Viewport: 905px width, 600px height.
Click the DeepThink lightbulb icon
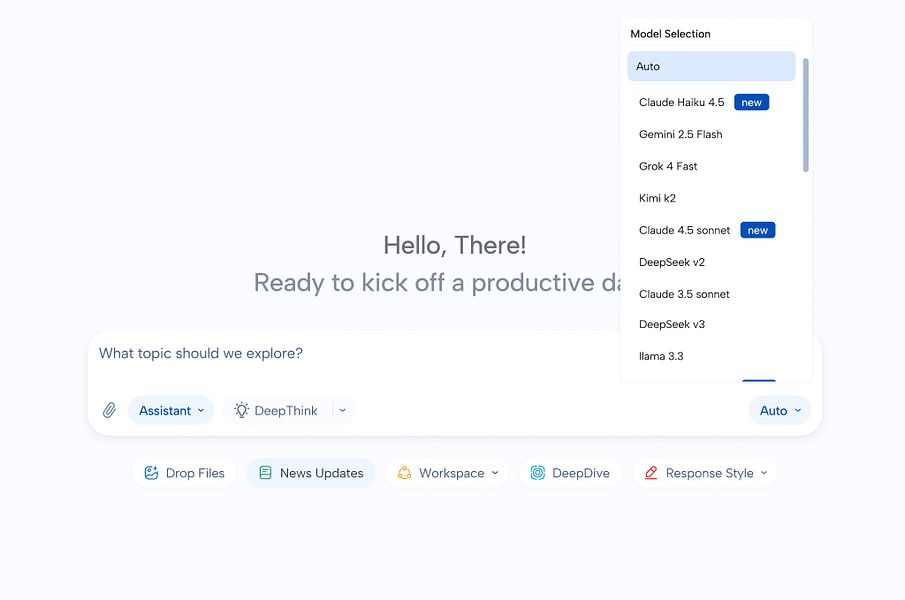pos(241,410)
